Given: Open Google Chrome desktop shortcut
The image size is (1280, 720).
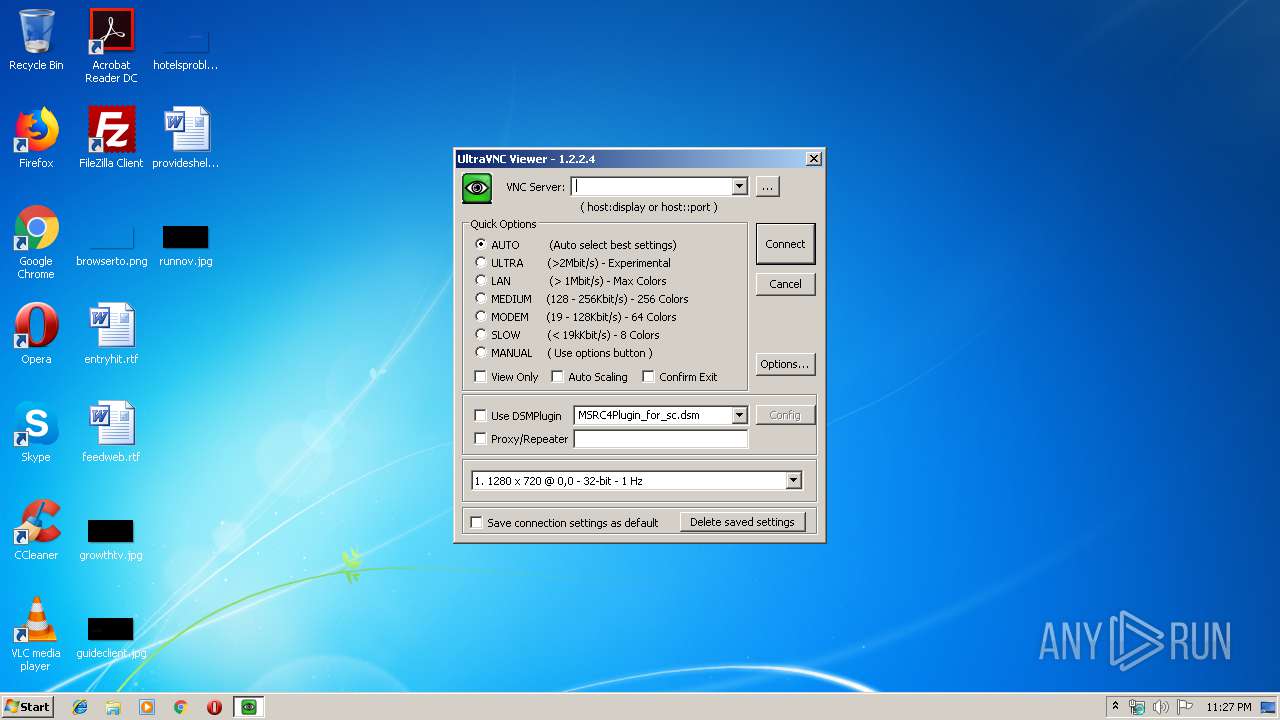Looking at the screenshot, I should tap(36, 242).
